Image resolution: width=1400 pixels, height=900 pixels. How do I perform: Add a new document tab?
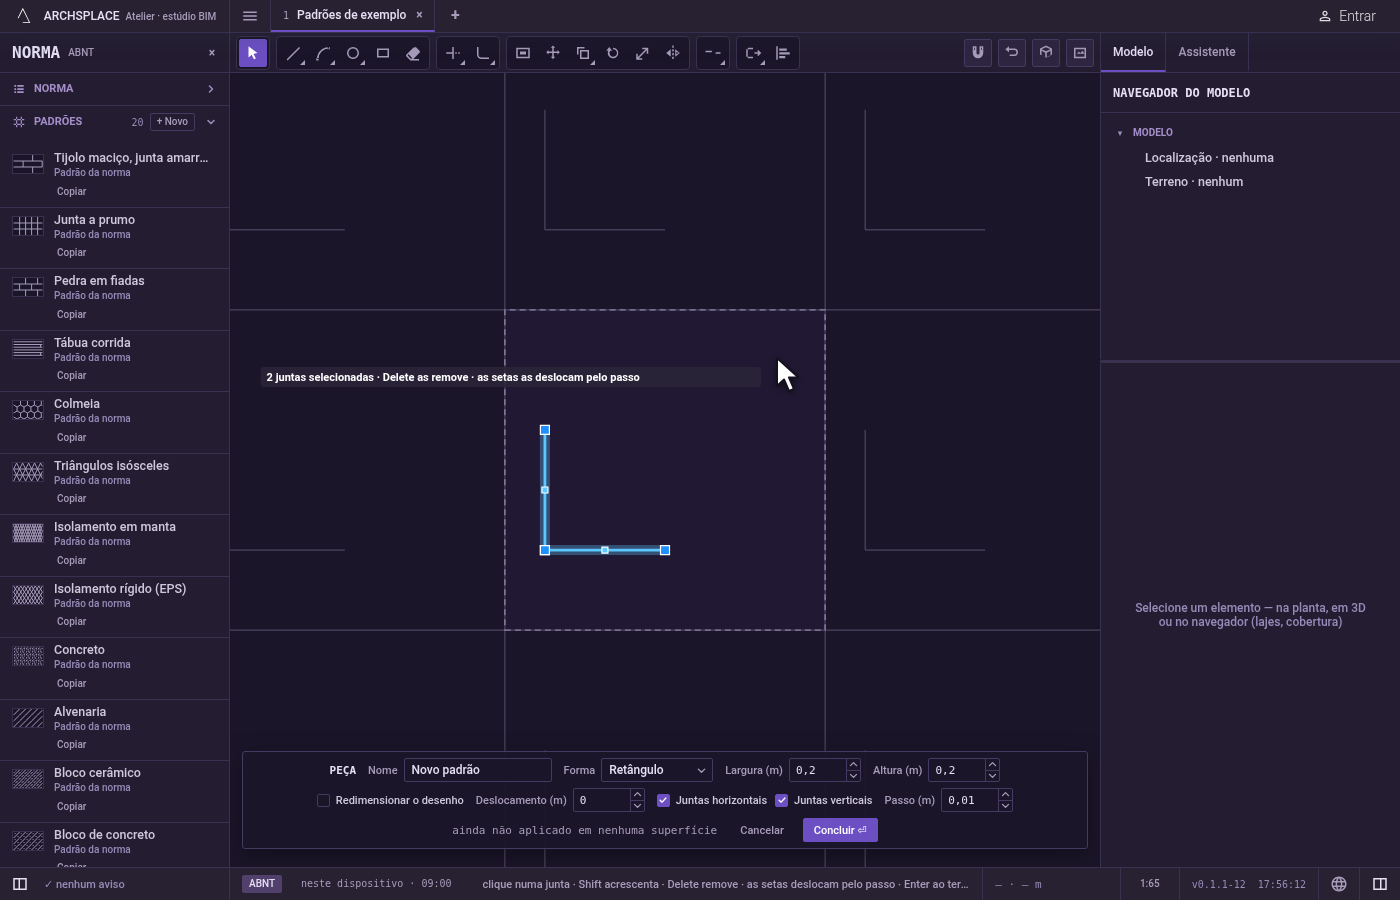pyautogui.click(x=455, y=15)
